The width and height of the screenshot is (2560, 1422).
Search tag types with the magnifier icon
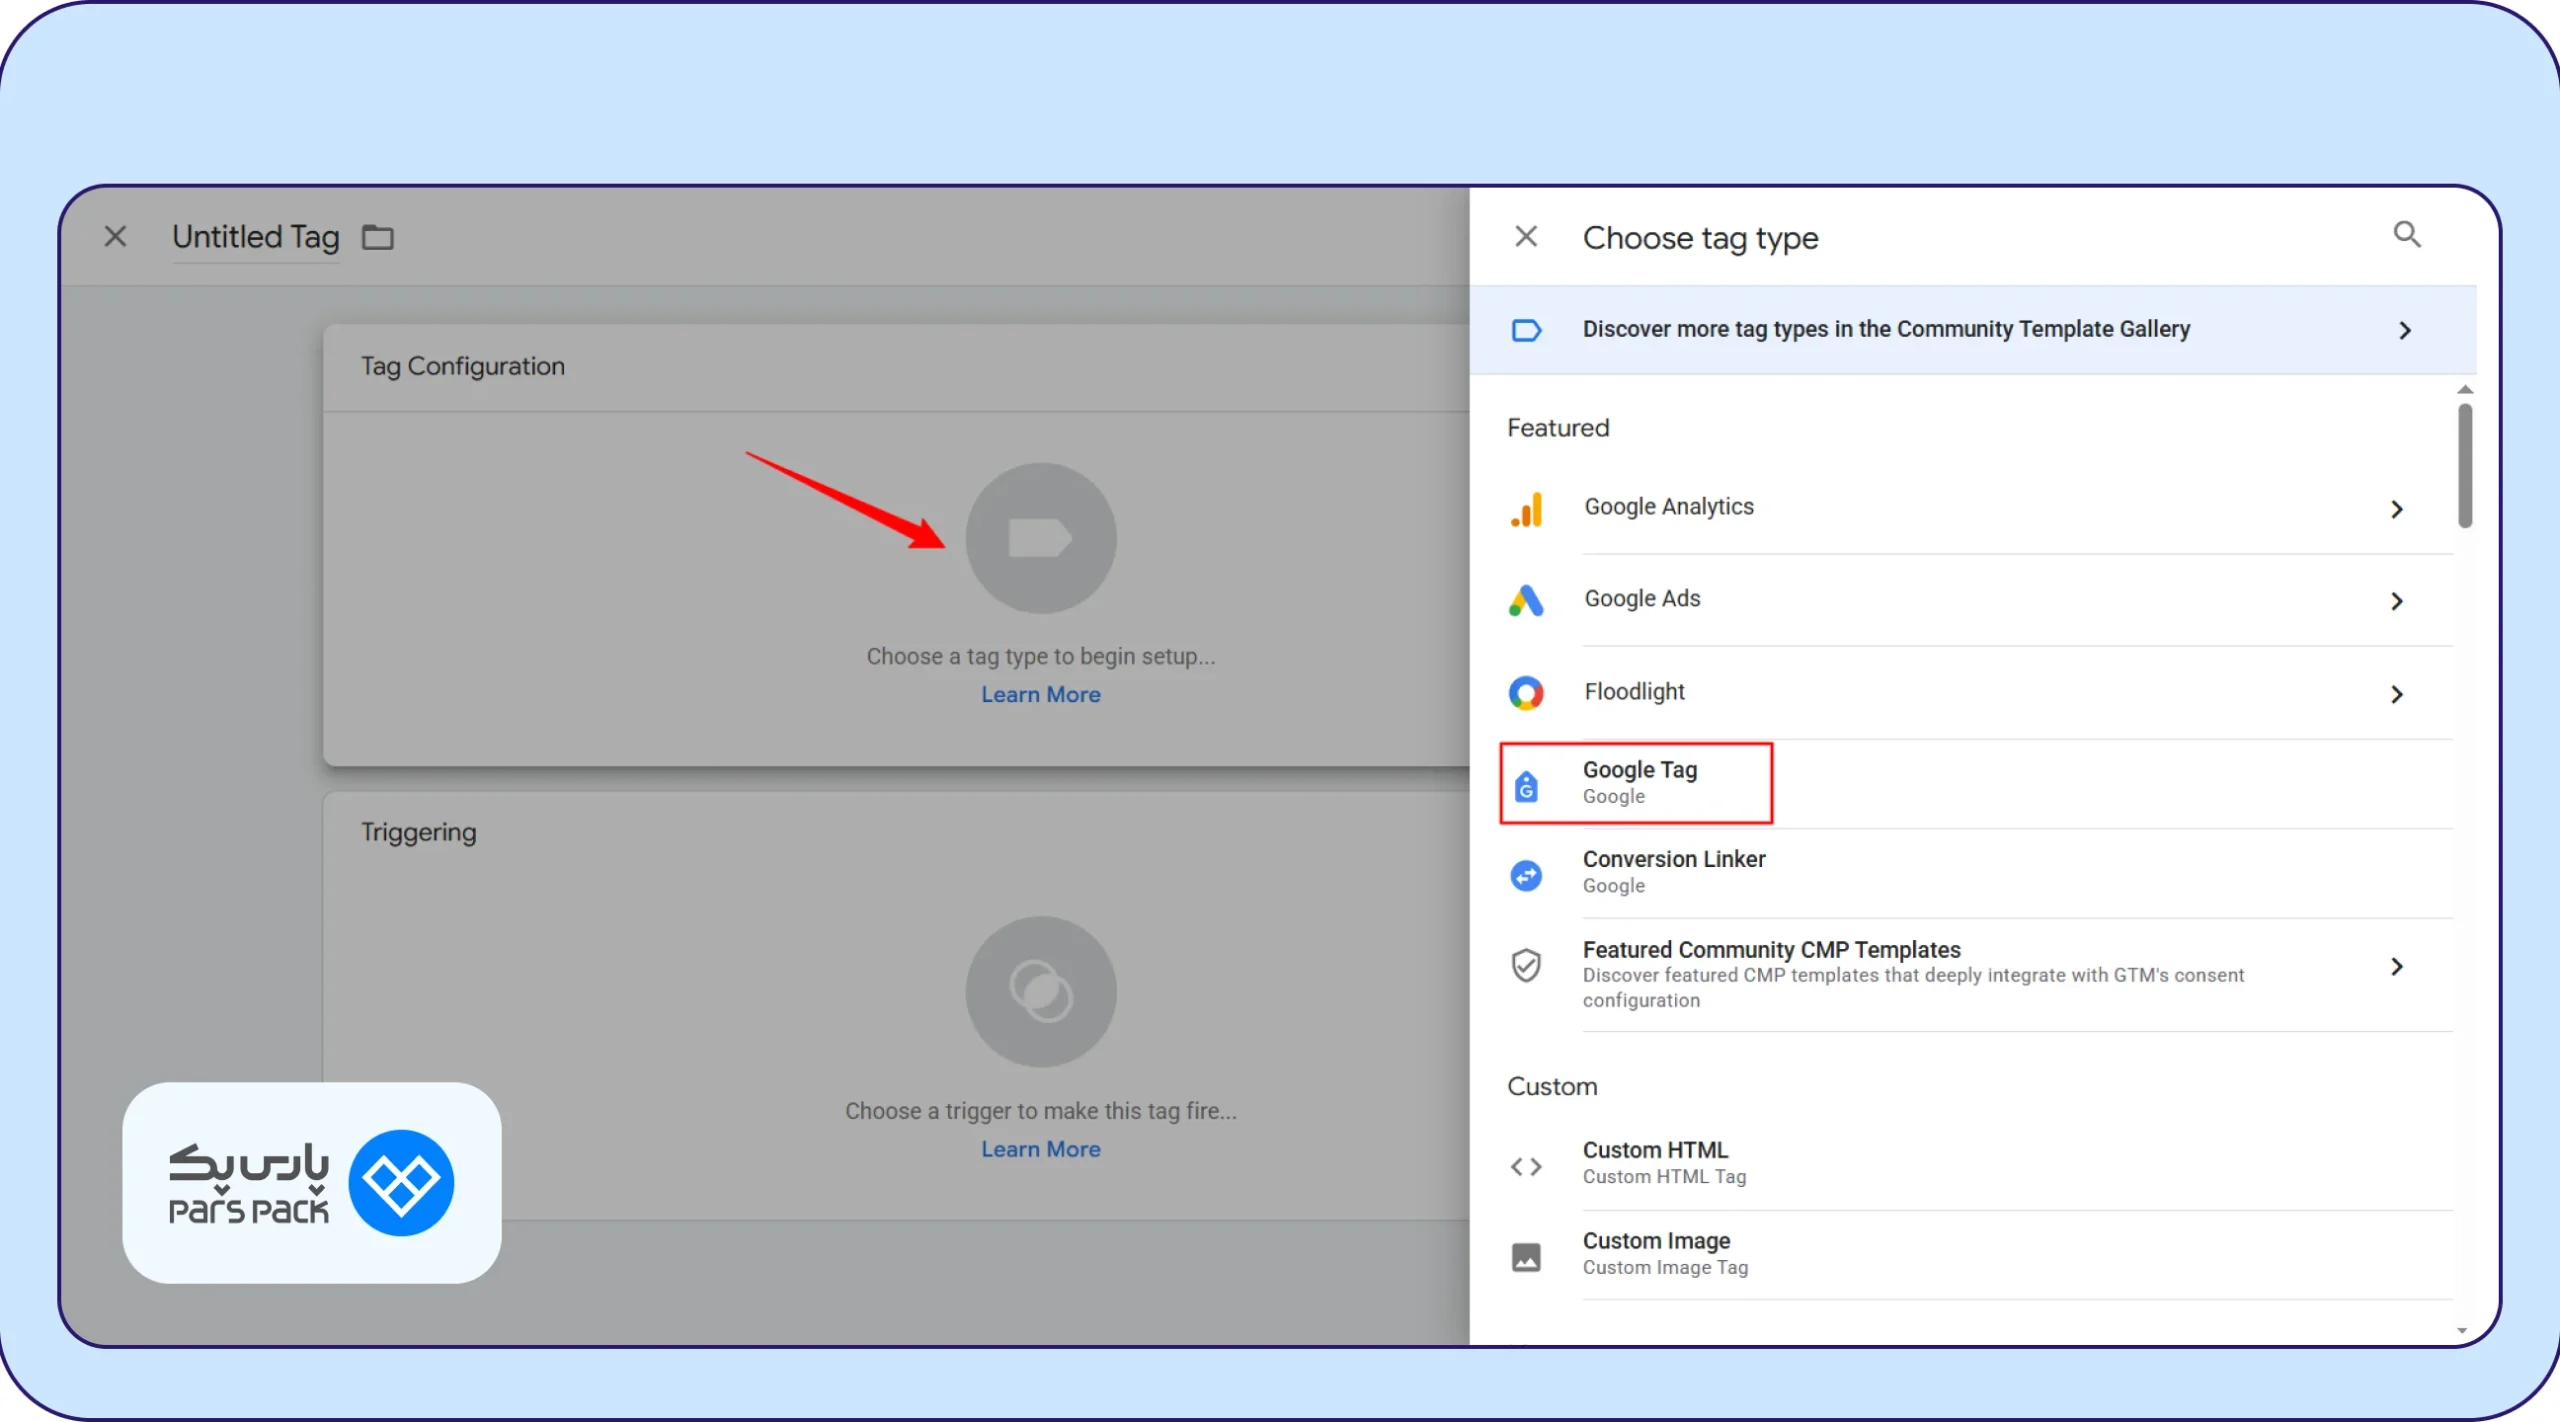click(2407, 234)
